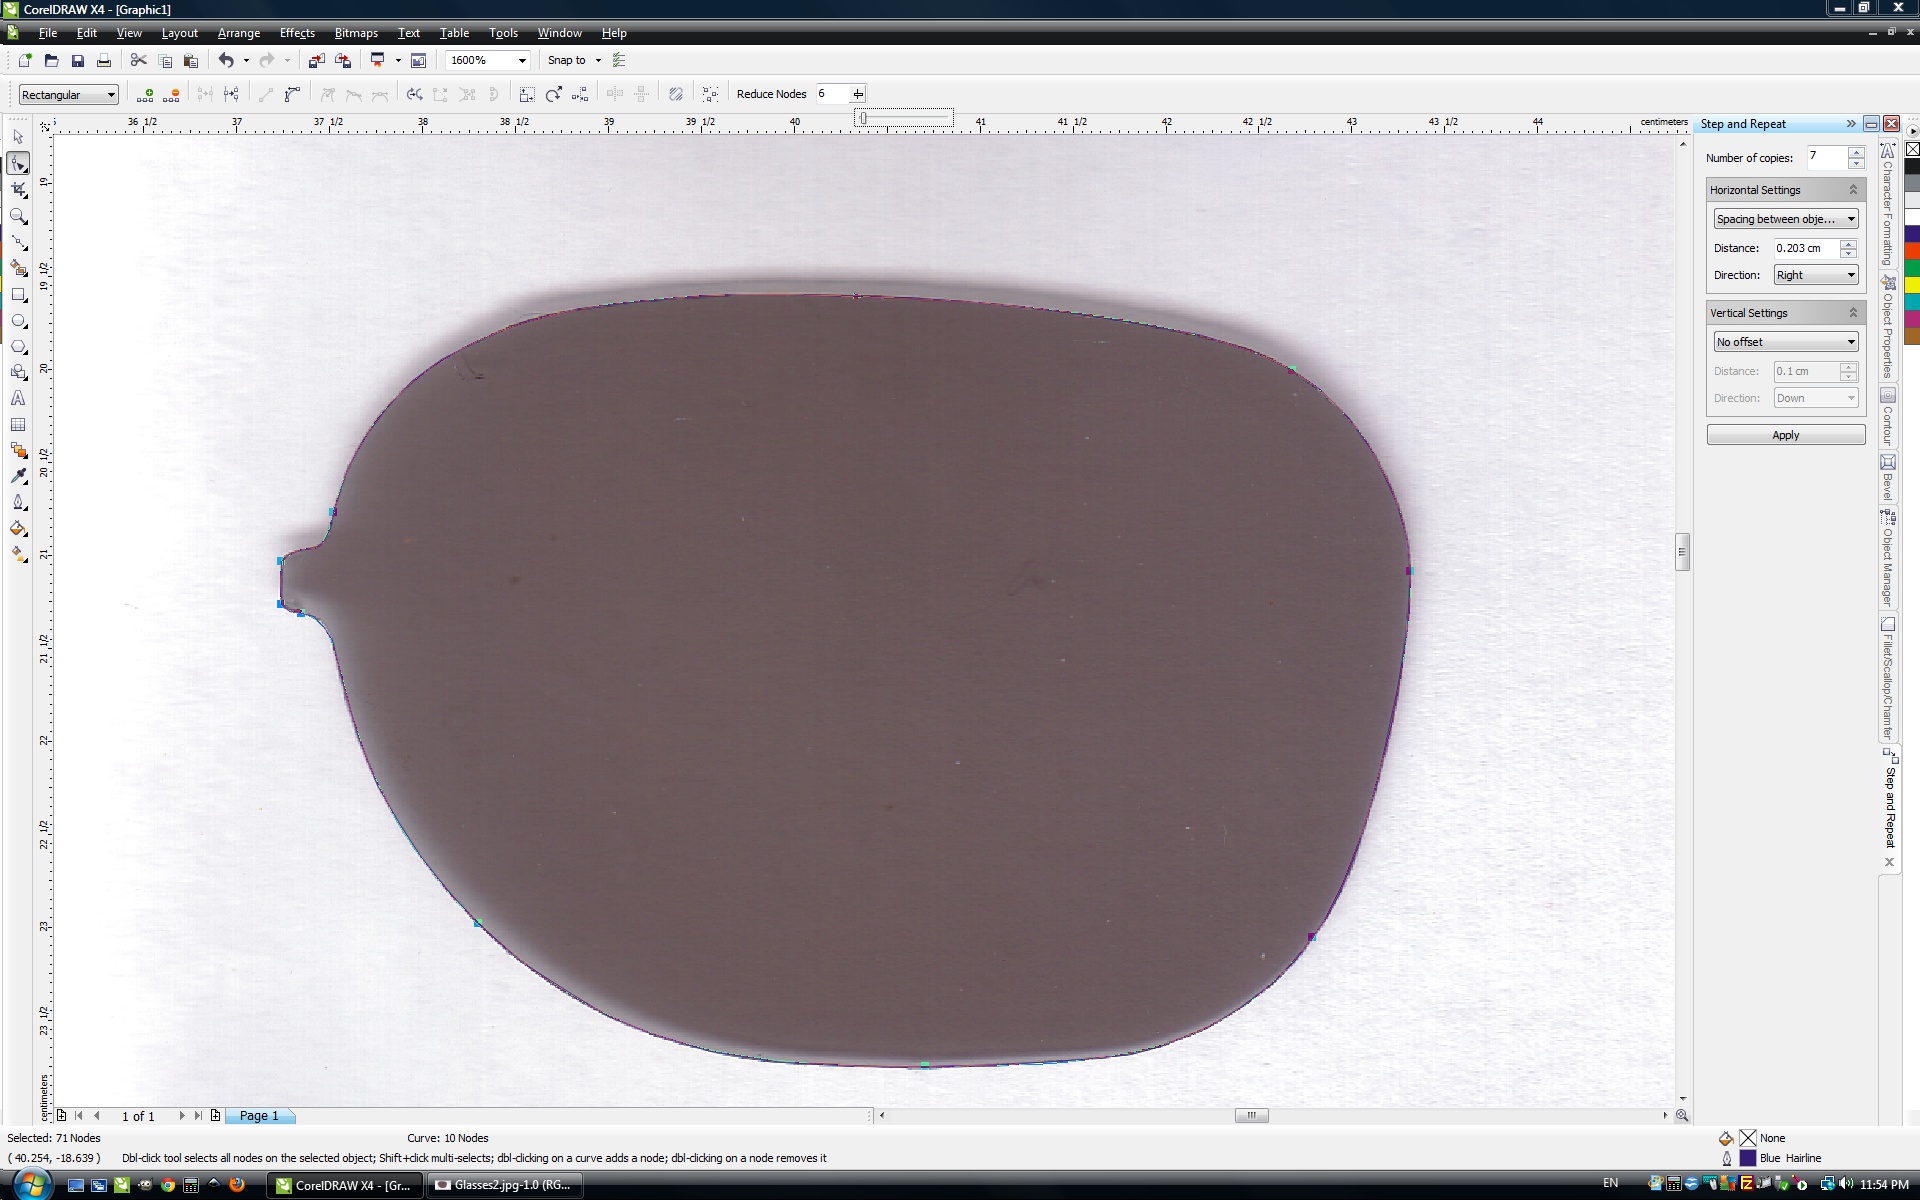Open the Bitmaps menu
The width and height of the screenshot is (1920, 1200).
click(356, 33)
